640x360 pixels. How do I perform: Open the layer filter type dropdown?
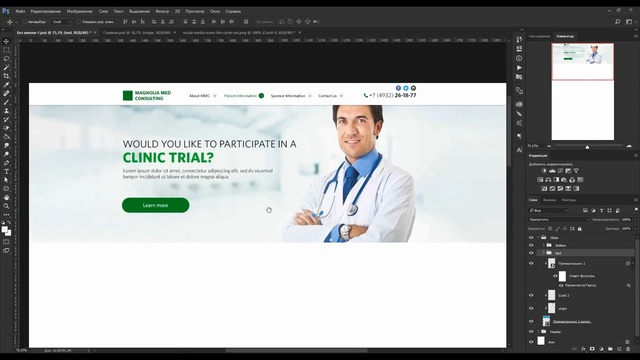[x=548, y=211]
